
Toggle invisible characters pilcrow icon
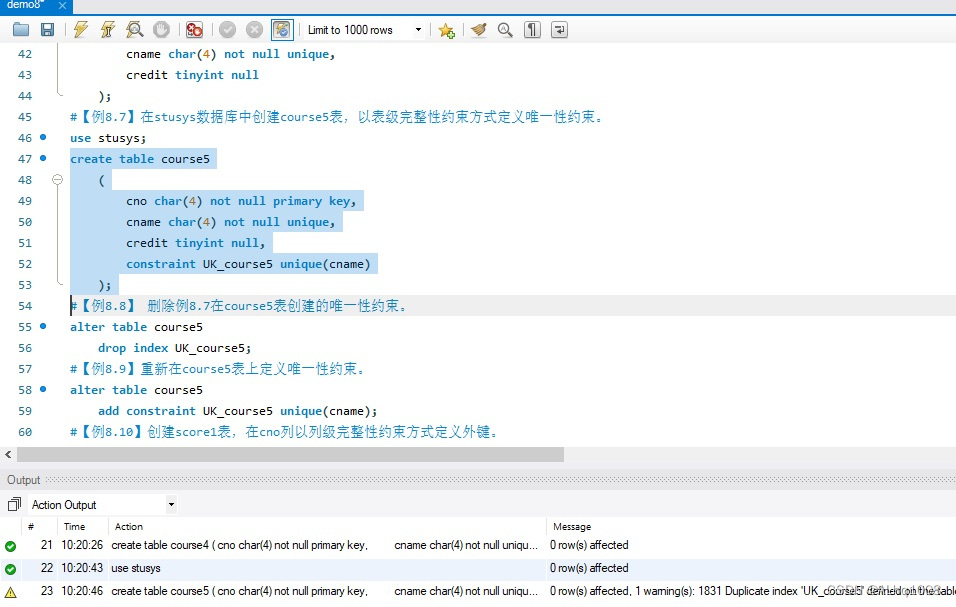[x=532, y=29]
